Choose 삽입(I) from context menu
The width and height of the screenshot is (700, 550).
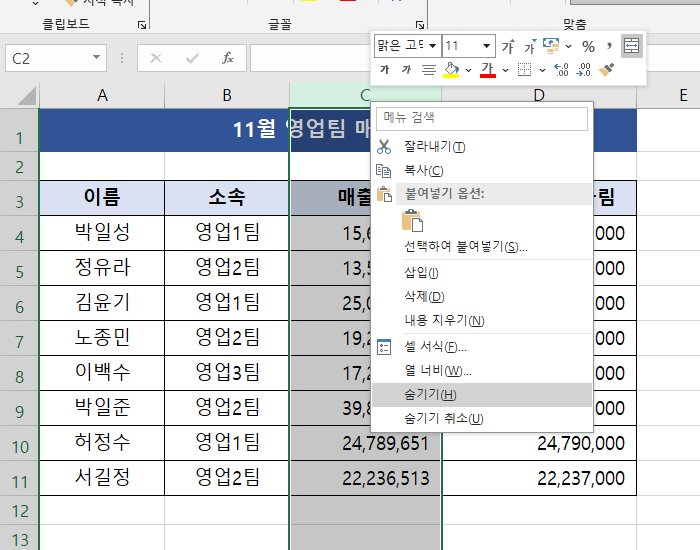[482, 272]
